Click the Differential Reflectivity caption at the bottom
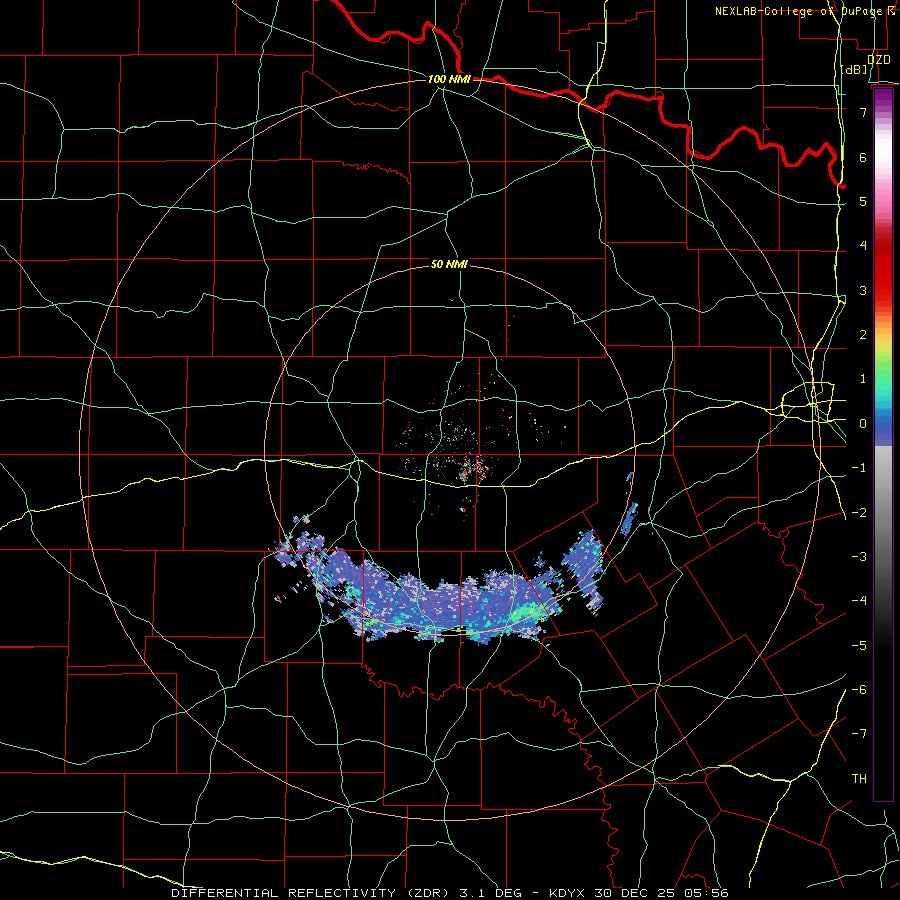The width and height of the screenshot is (900, 900). 449,893
